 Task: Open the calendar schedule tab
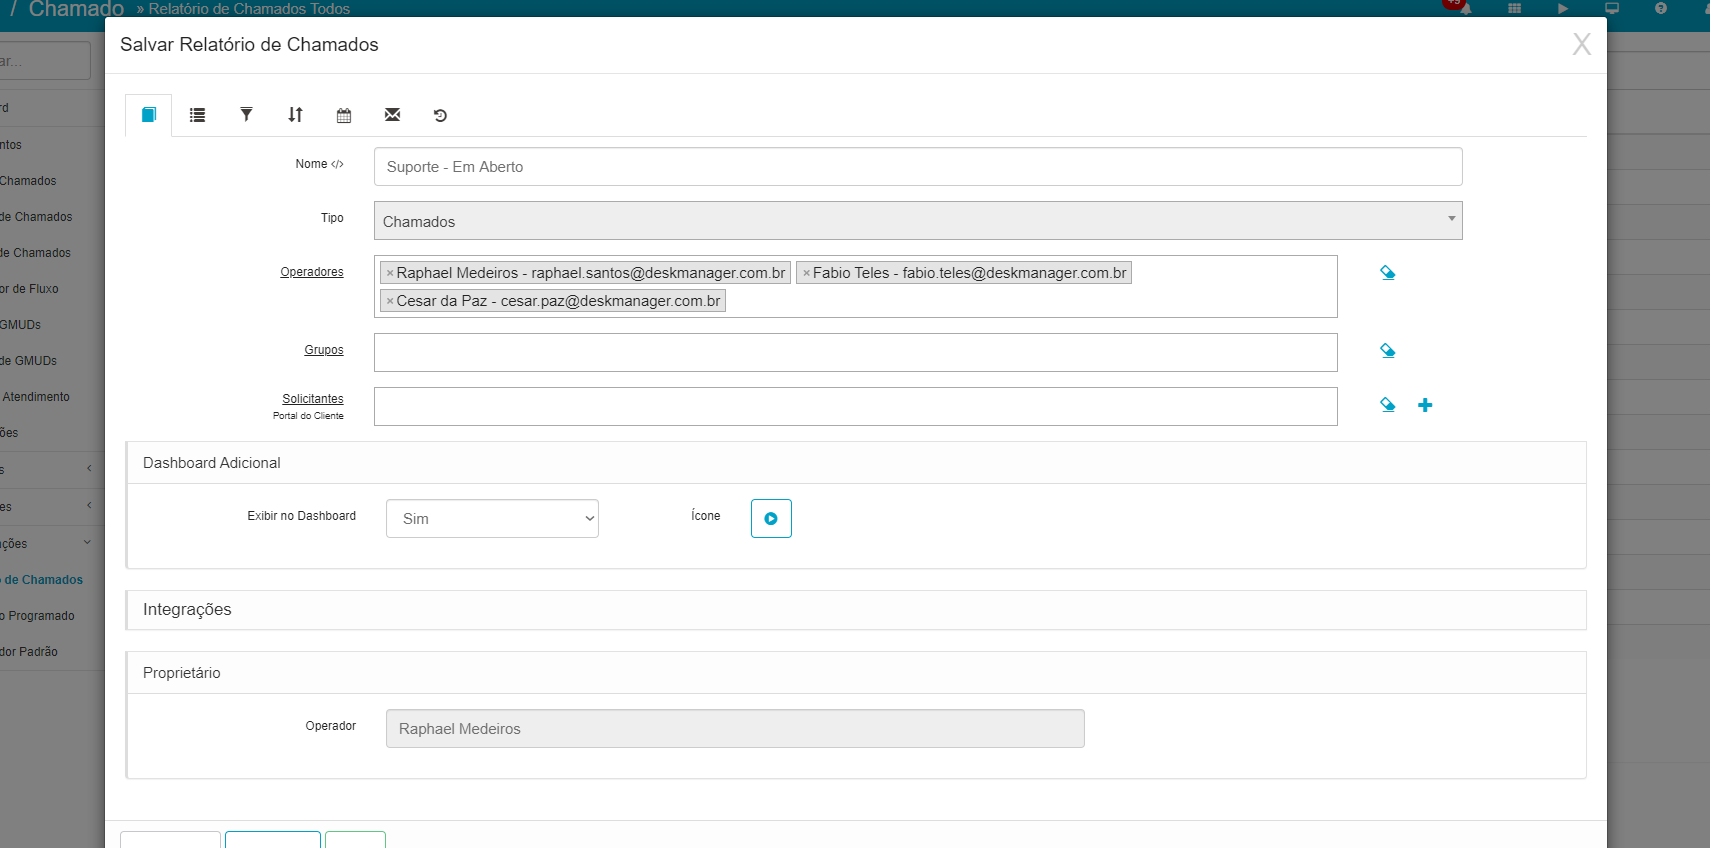point(344,115)
